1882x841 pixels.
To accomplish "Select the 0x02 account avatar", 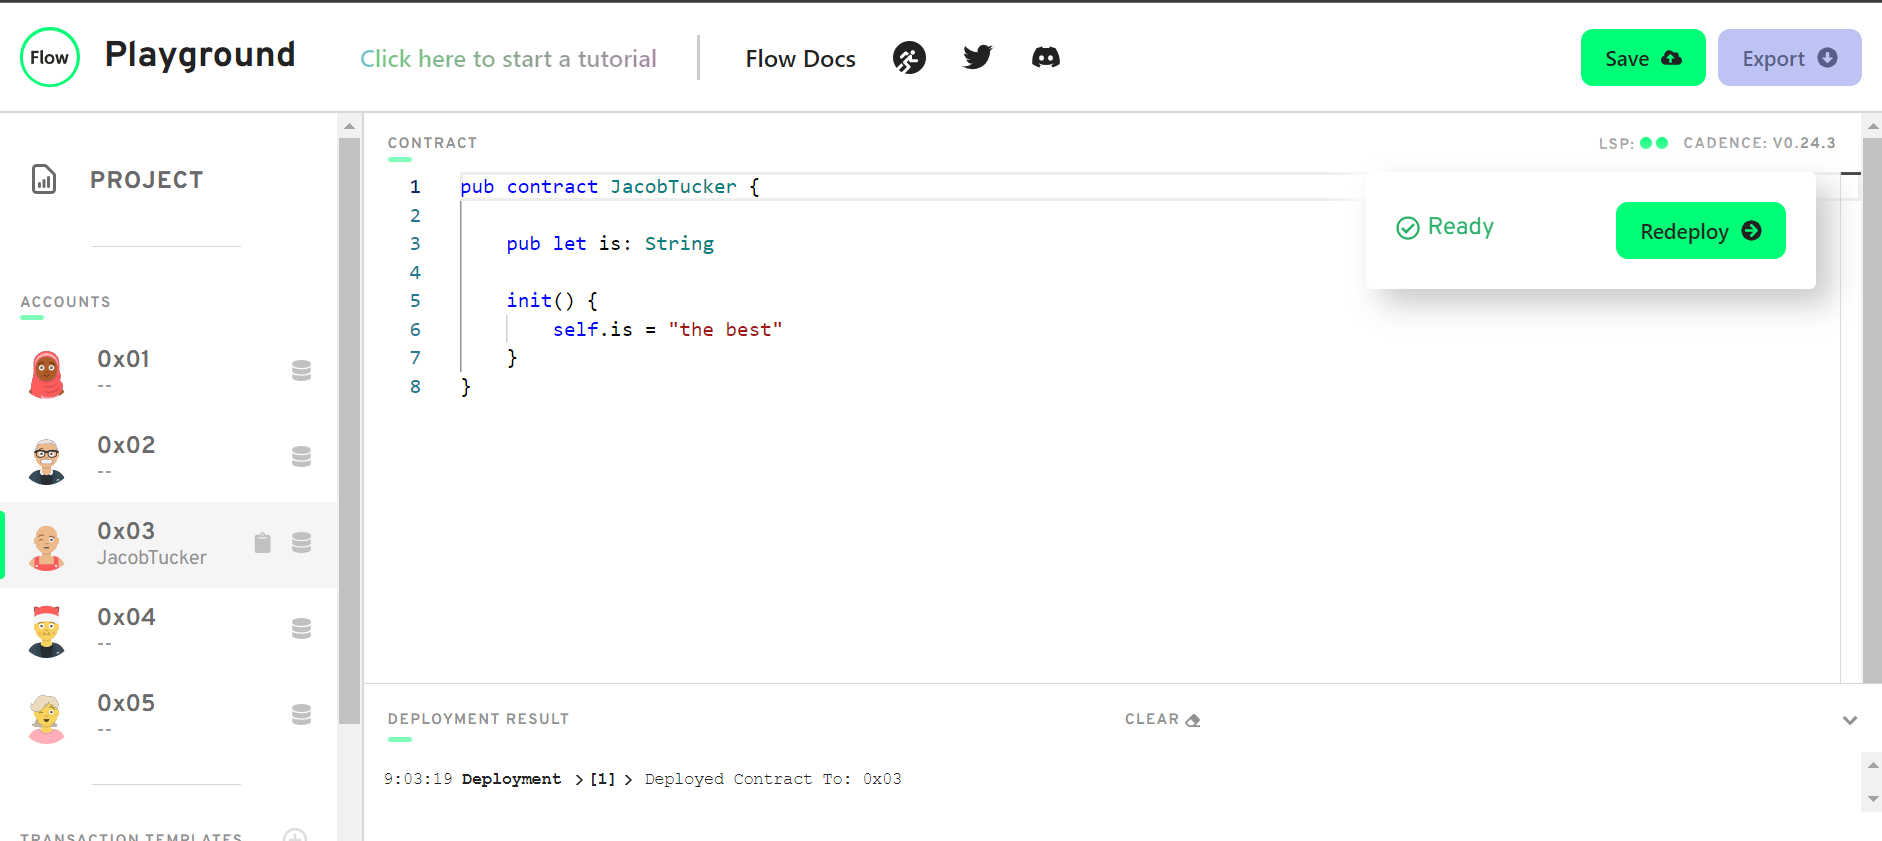I will point(46,460).
